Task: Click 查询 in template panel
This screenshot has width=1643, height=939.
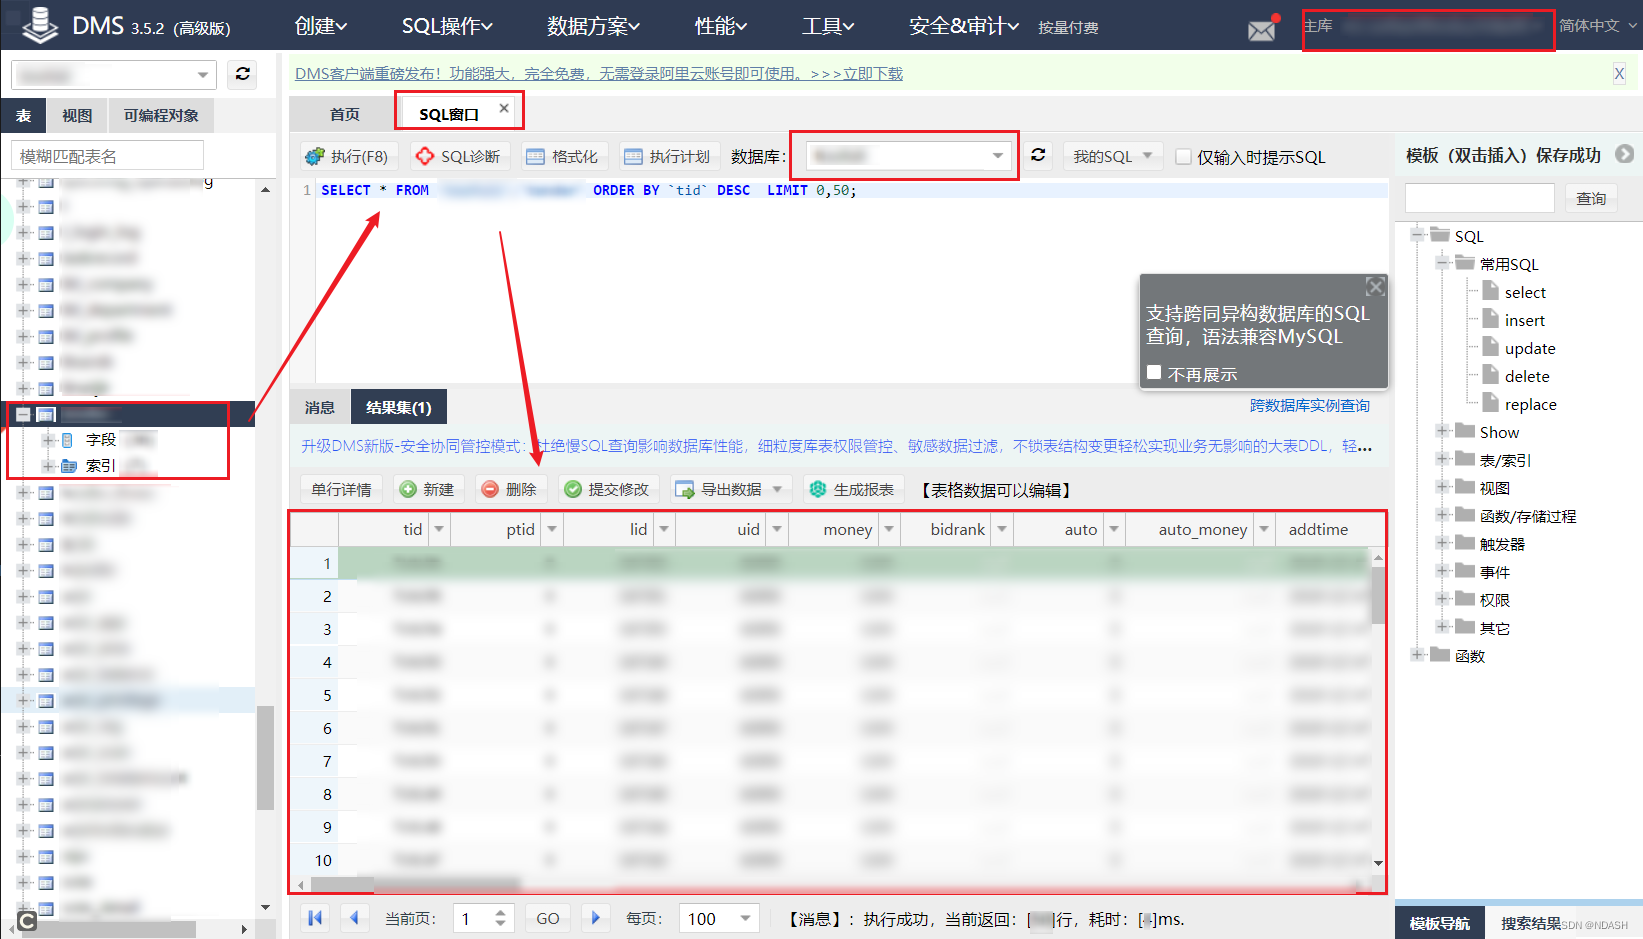Action: pos(1591,198)
